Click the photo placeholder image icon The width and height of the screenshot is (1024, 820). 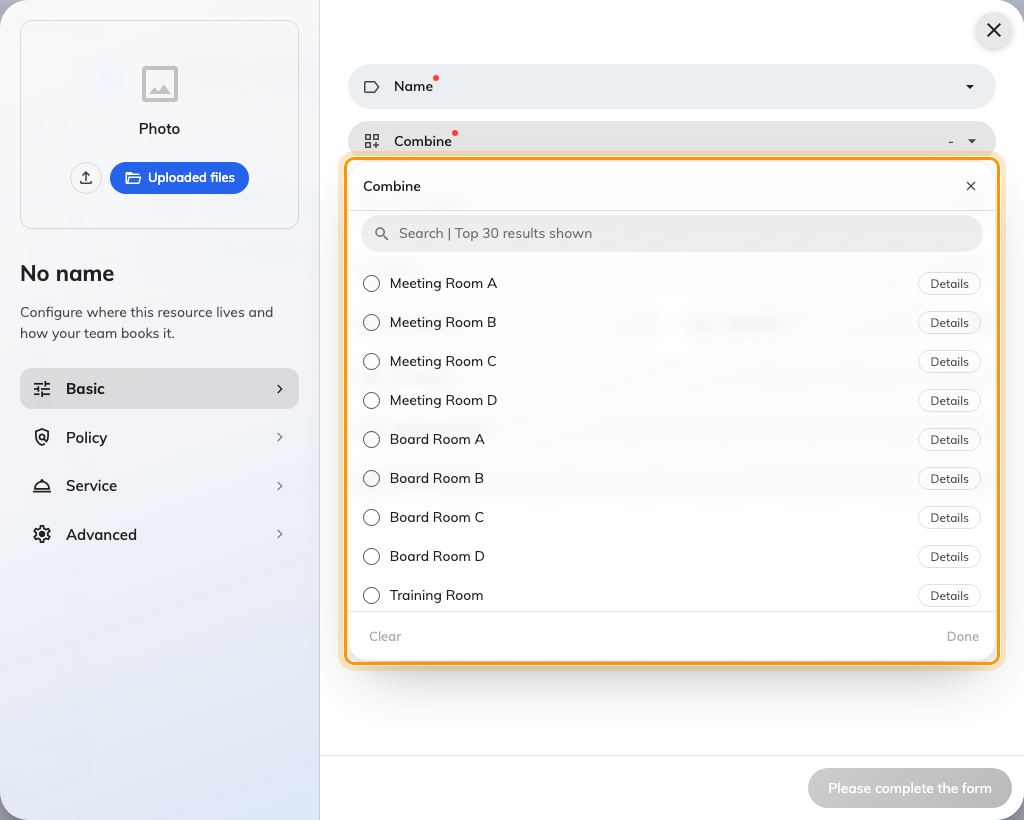(x=160, y=84)
